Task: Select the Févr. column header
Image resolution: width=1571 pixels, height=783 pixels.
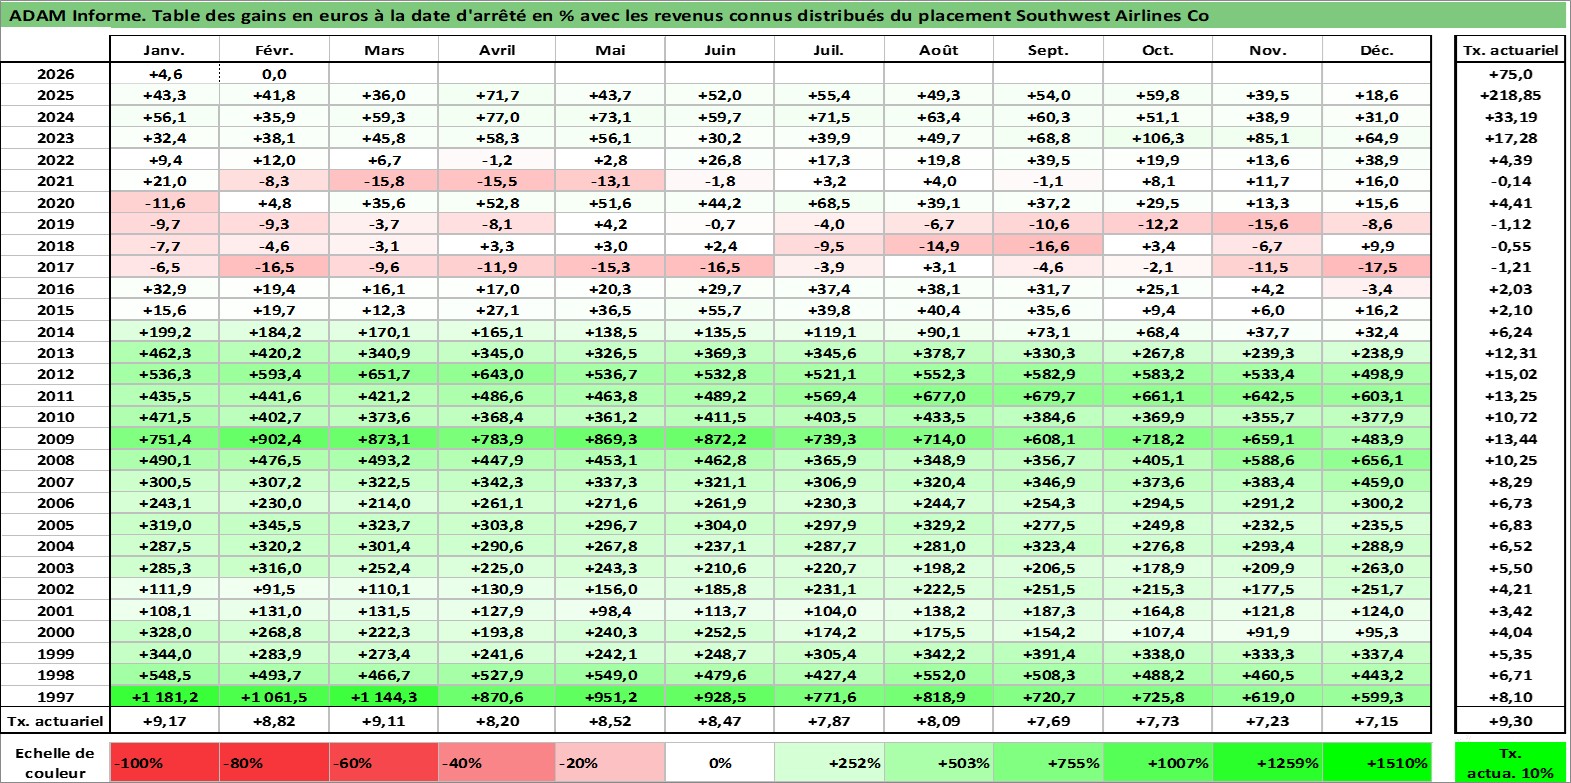Action: pyautogui.click(x=274, y=50)
